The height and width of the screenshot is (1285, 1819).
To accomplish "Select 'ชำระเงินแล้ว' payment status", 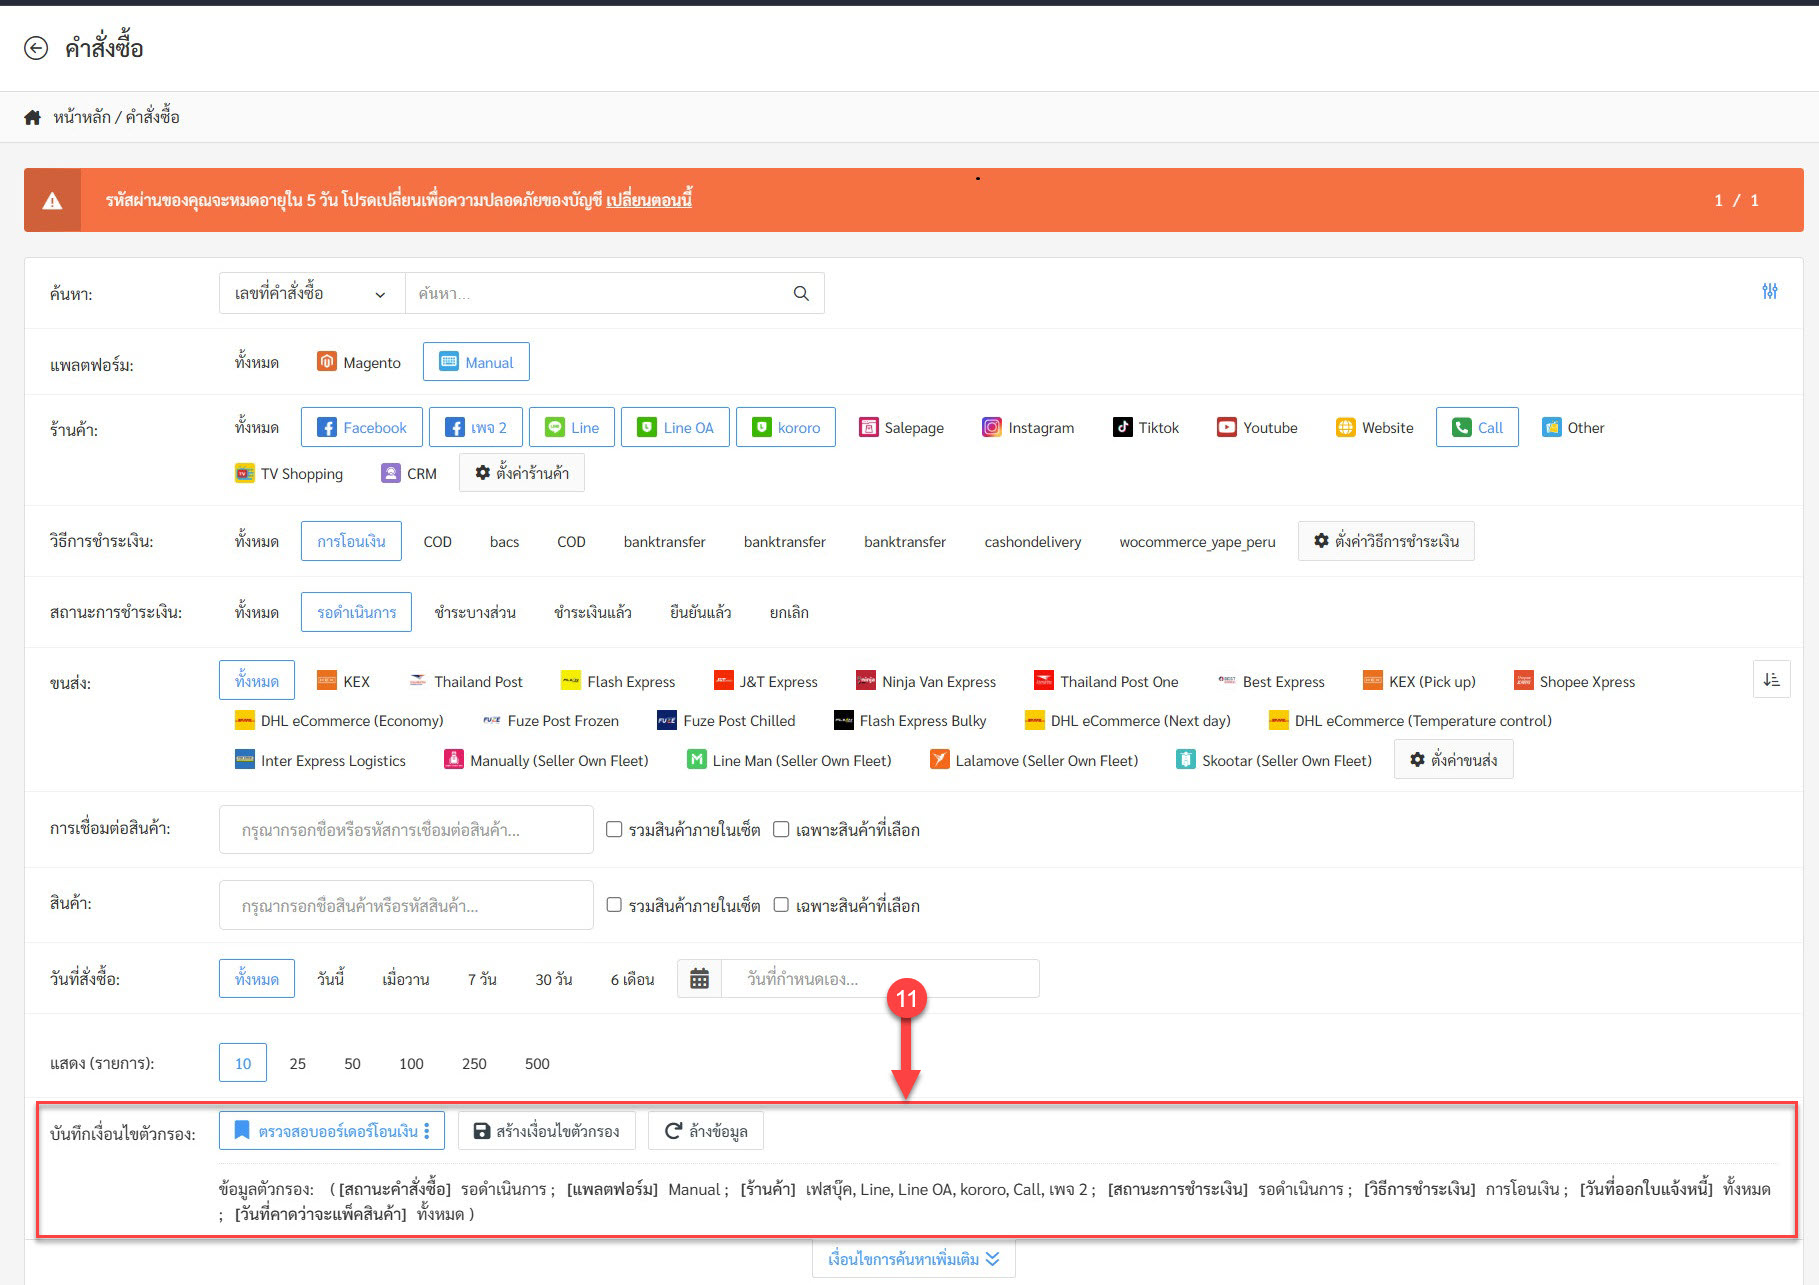I will click(x=592, y=612).
